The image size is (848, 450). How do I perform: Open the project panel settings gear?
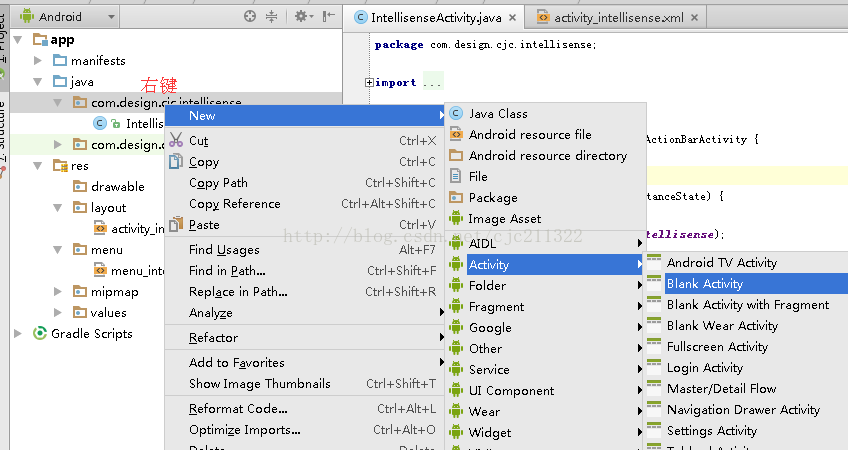(x=300, y=17)
